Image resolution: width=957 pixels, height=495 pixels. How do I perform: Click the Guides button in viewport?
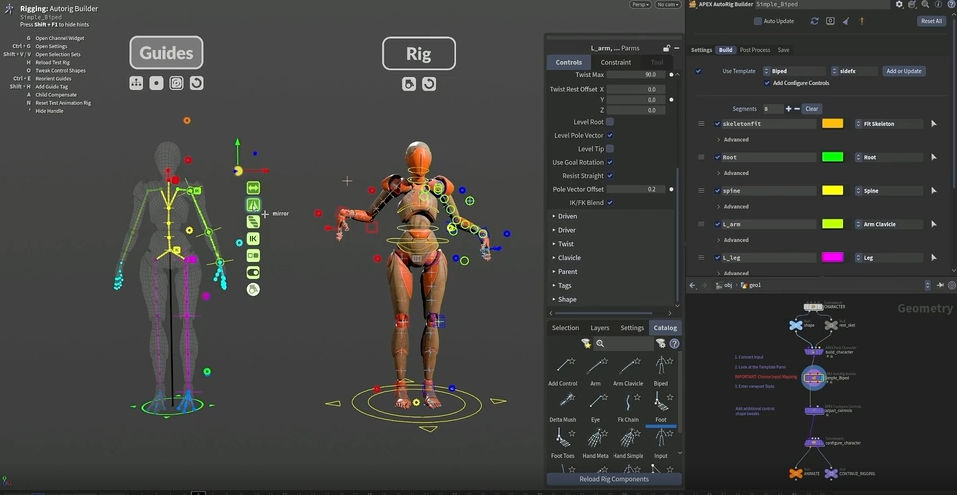click(x=166, y=53)
